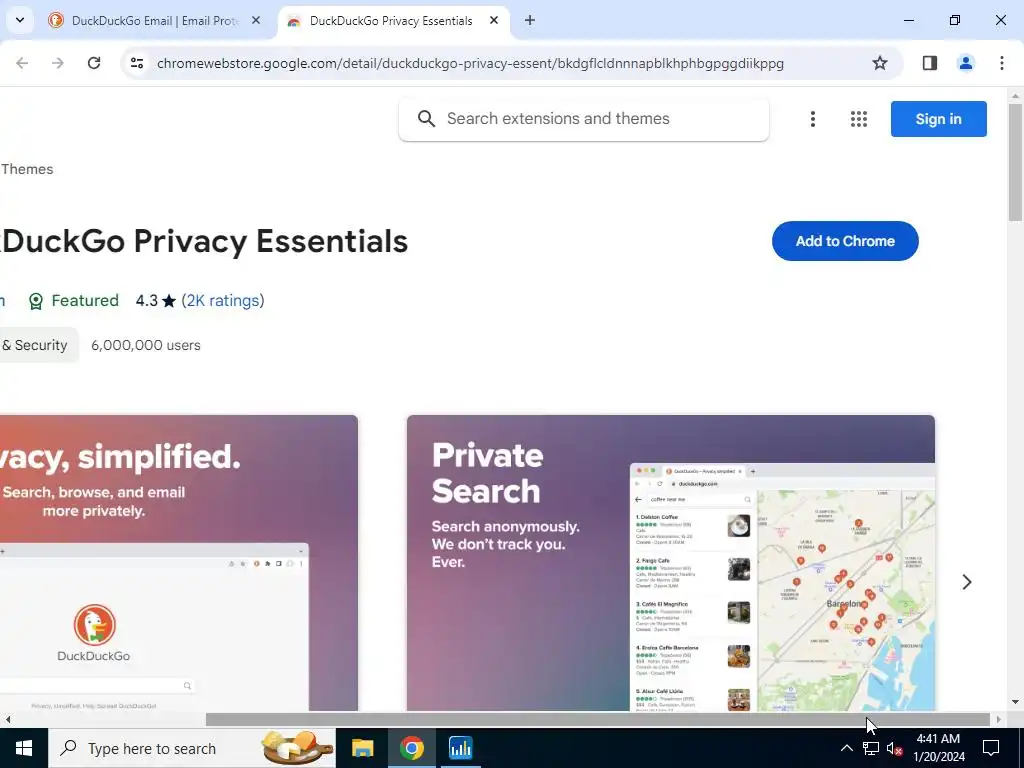Open the blue chart app in taskbar
The height and width of the screenshot is (768, 1024).
460,748
